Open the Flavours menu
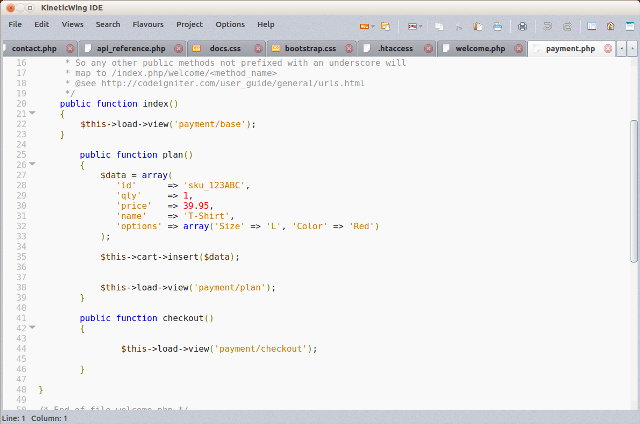Viewport: 640px width, 424px height. pyautogui.click(x=148, y=24)
